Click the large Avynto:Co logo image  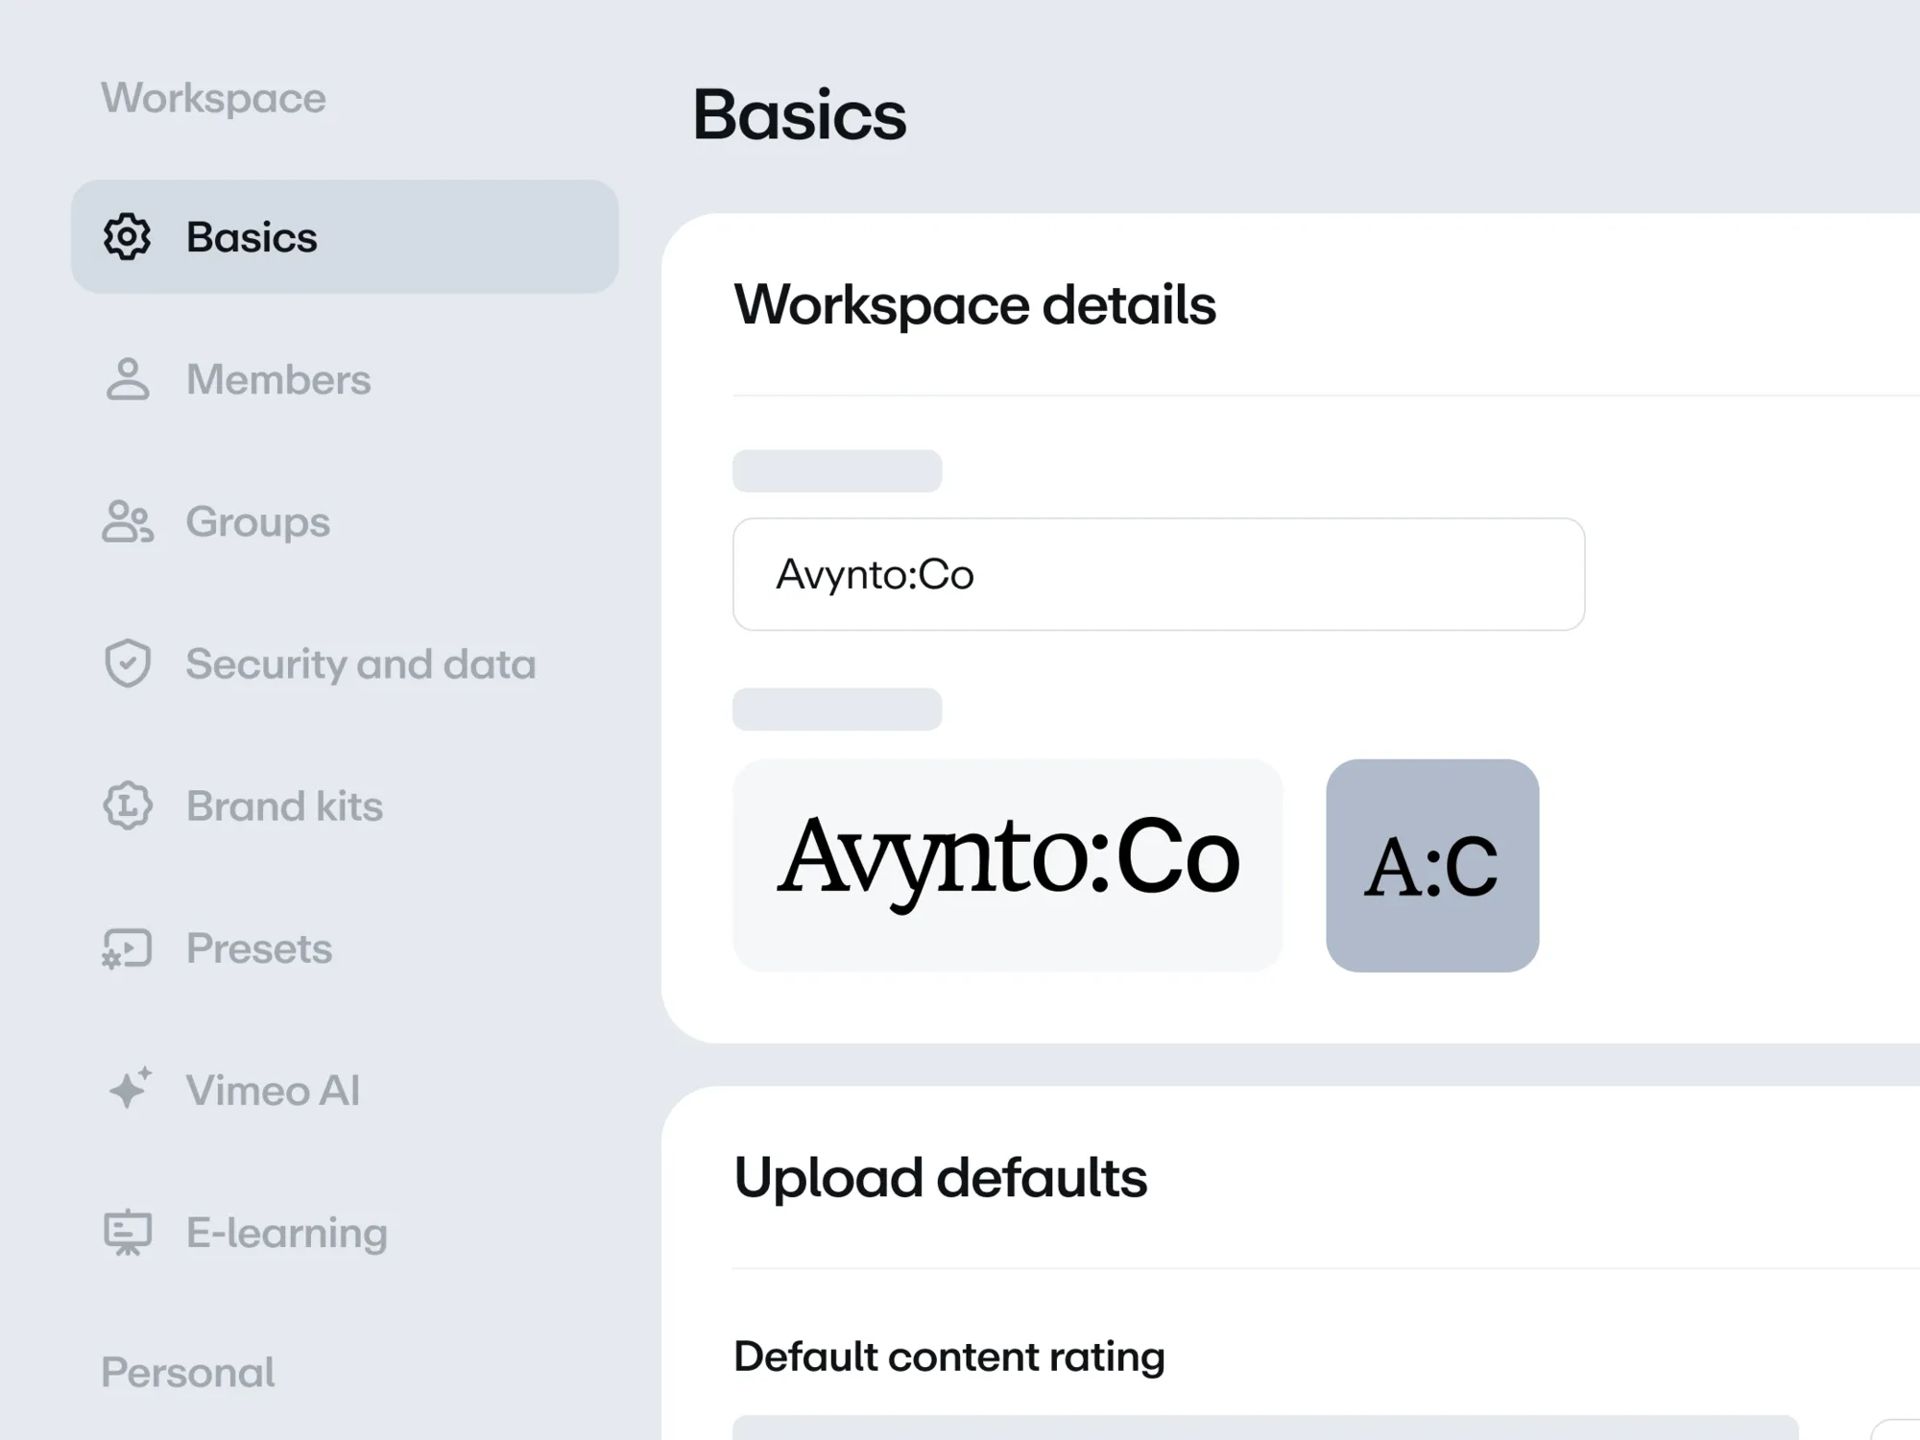1007,865
